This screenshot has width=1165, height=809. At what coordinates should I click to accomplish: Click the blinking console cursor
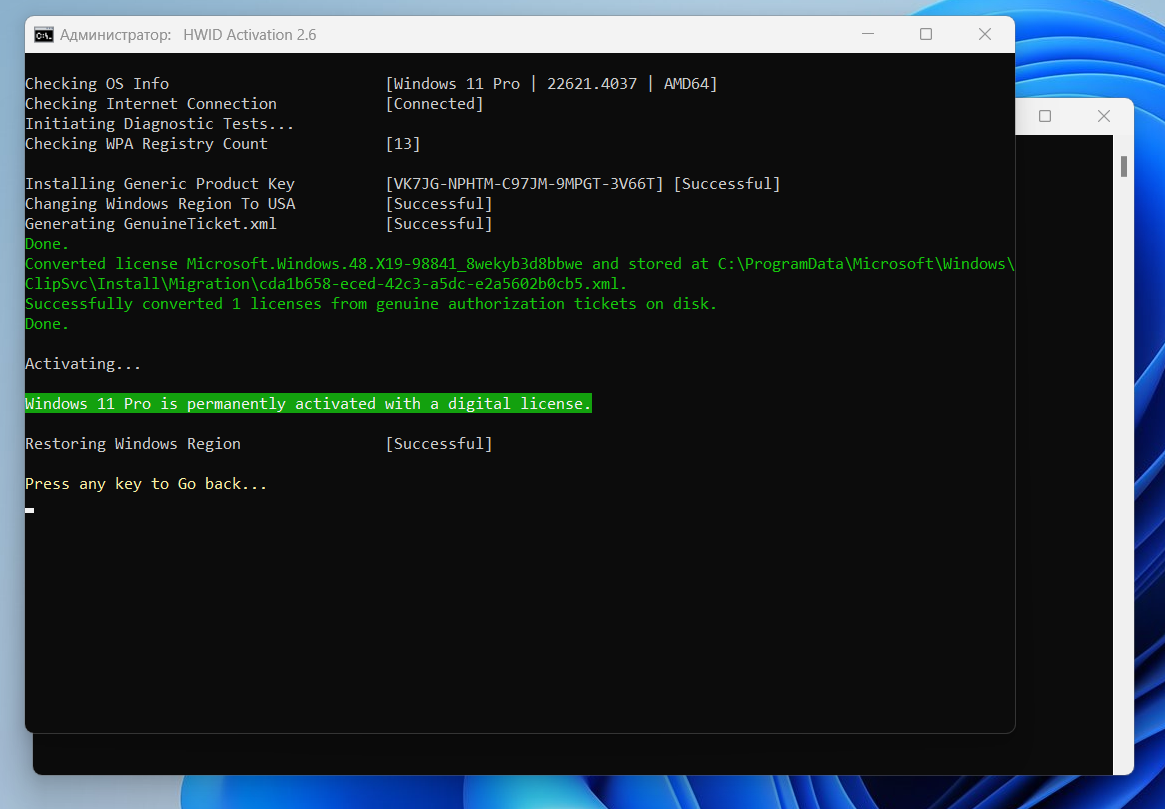pyautogui.click(x=30, y=510)
